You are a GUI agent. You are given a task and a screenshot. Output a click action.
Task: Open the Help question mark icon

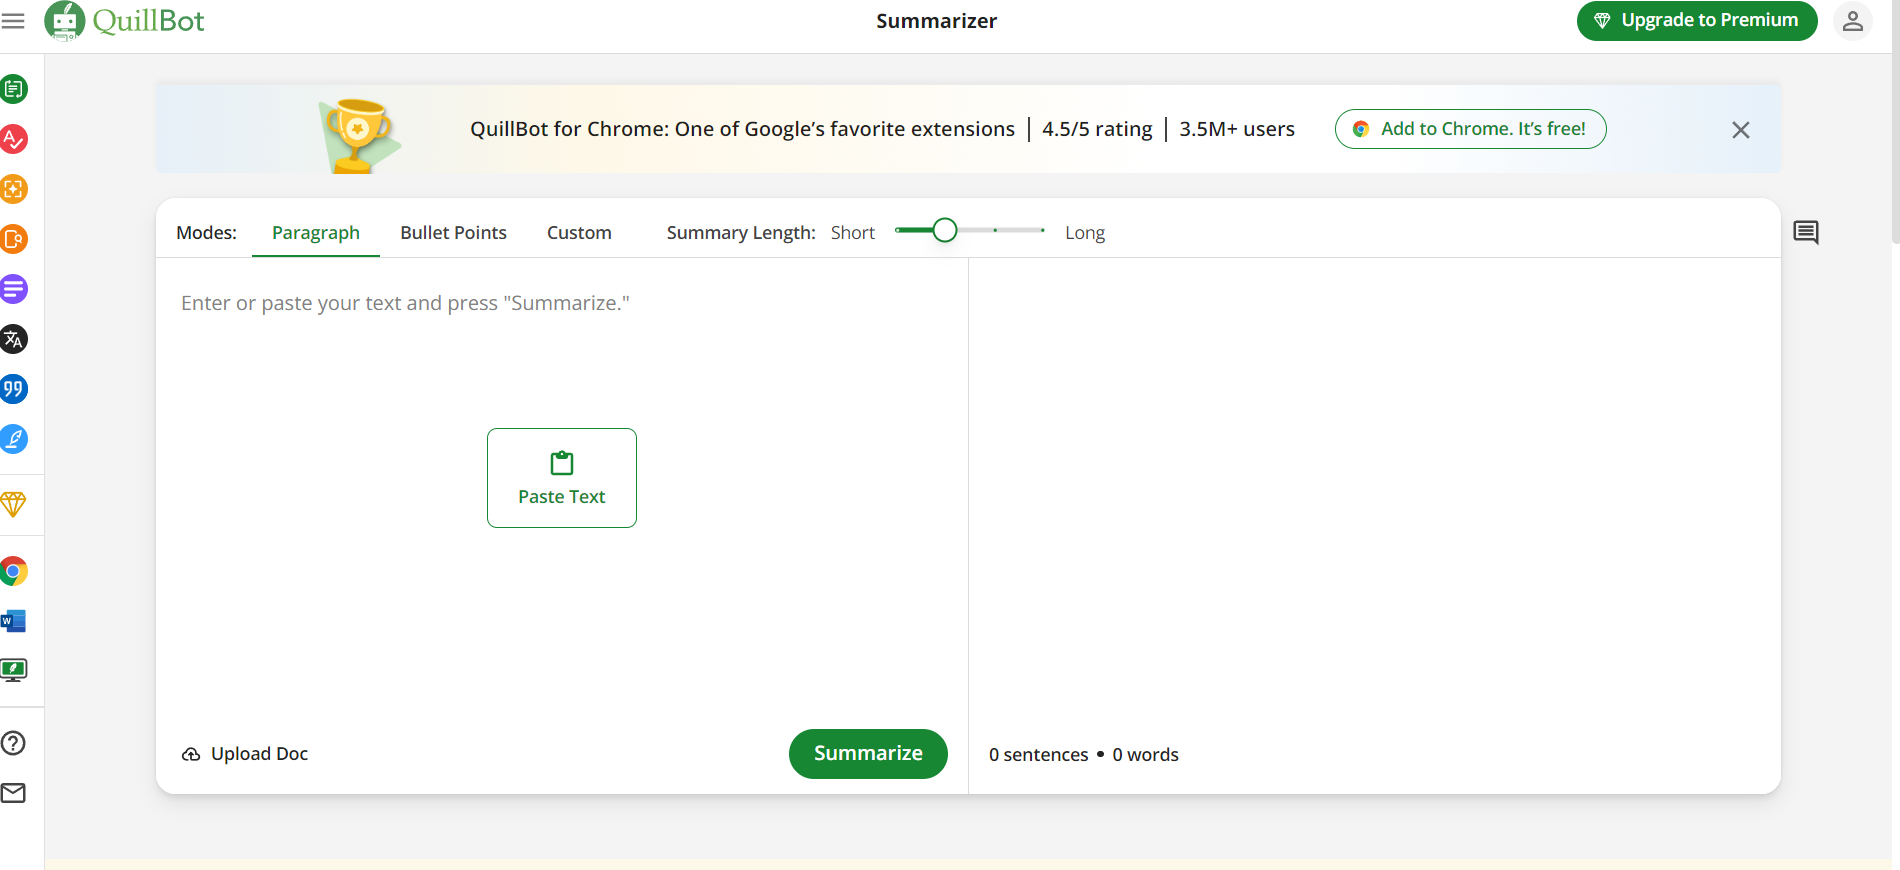(x=13, y=743)
